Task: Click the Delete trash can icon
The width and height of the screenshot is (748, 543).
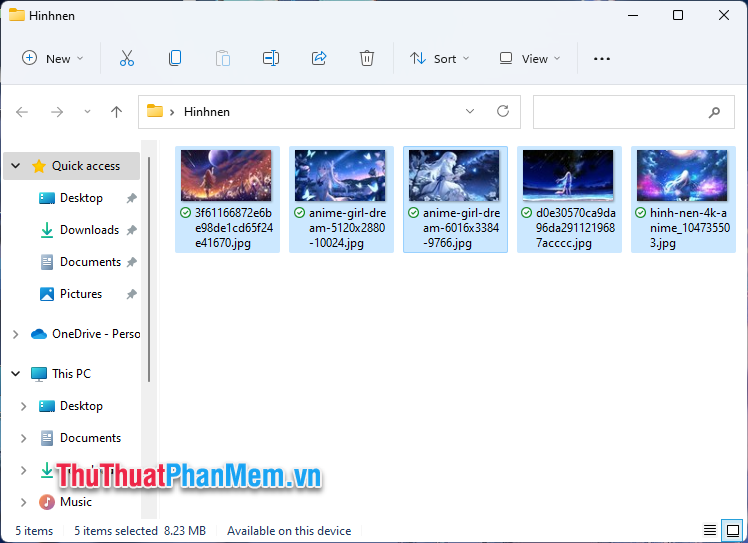Action: (366, 58)
